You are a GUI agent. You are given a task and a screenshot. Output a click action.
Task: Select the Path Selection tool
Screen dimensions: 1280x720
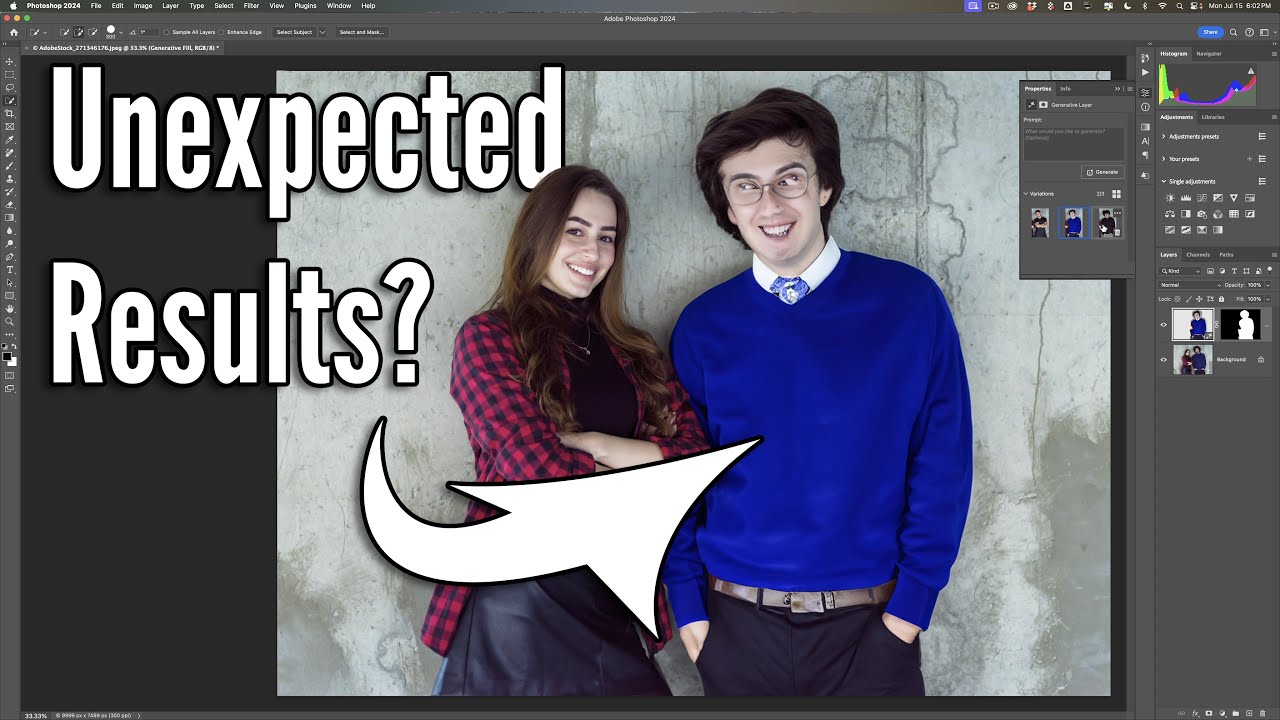(x=10, y=283)
